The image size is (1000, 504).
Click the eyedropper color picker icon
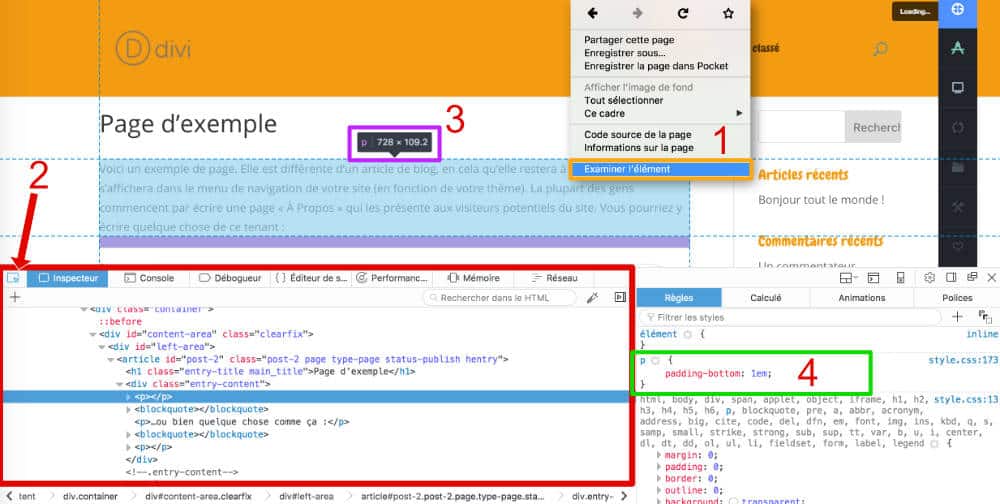coord(592,297)
